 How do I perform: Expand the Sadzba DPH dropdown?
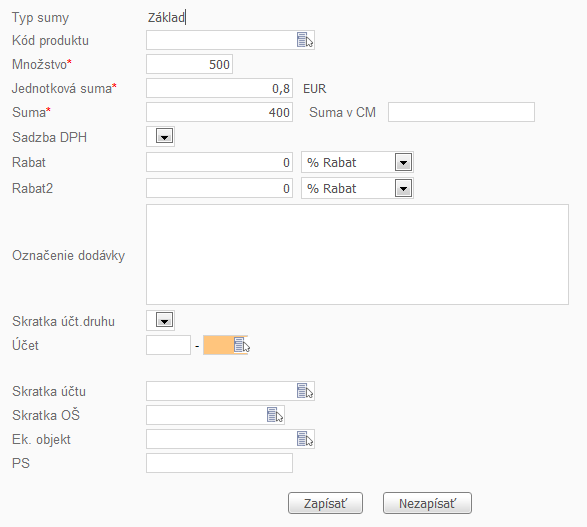tap(164, 137)
